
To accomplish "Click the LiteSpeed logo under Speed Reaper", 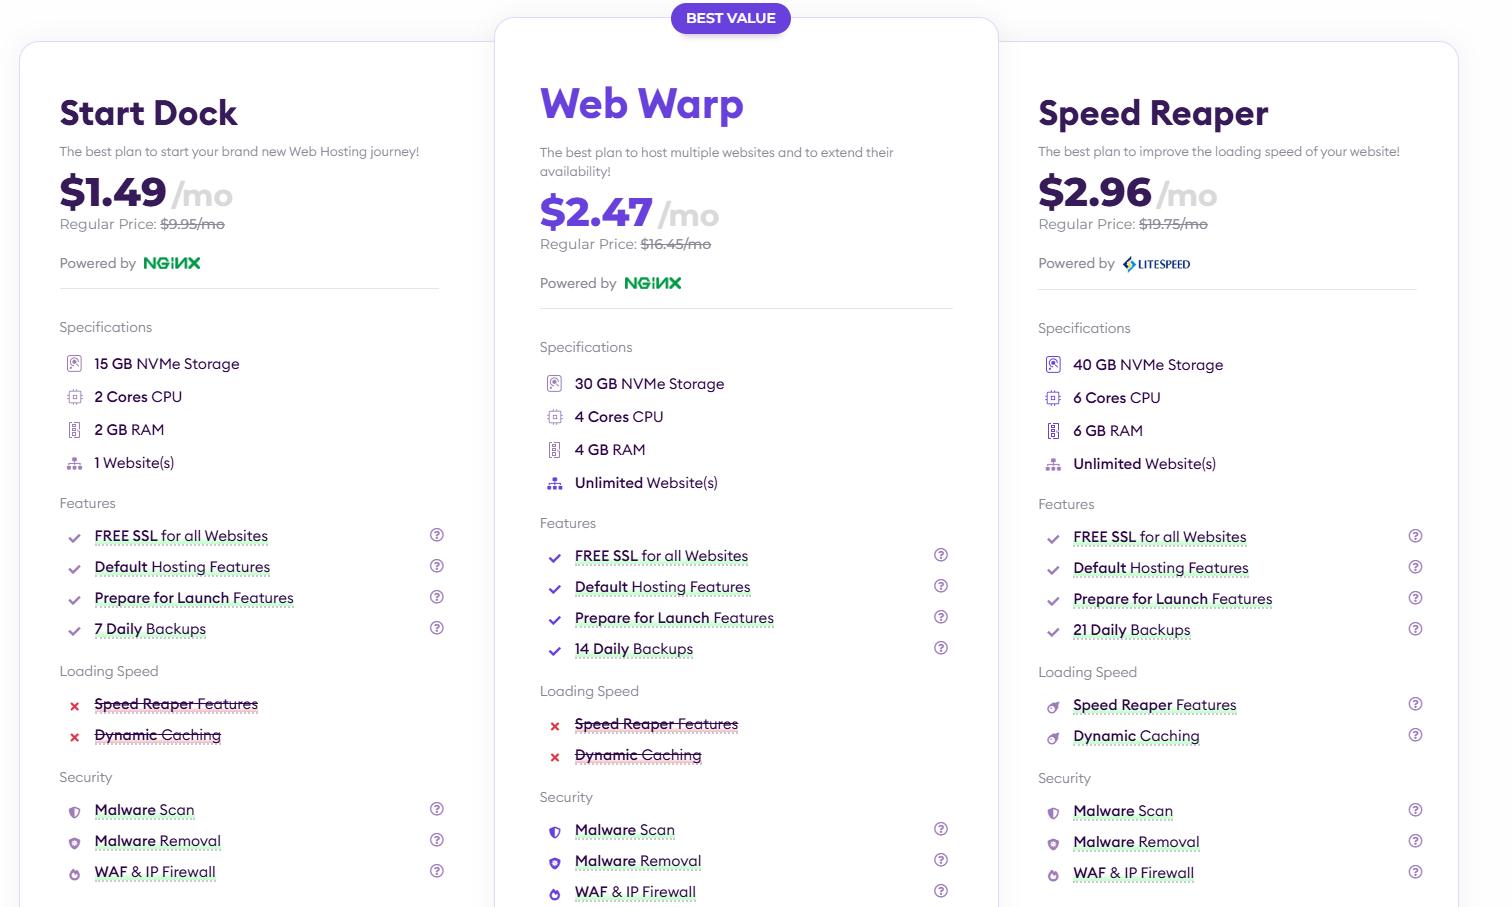I will pyautogui.click(x=1156, y=264).
